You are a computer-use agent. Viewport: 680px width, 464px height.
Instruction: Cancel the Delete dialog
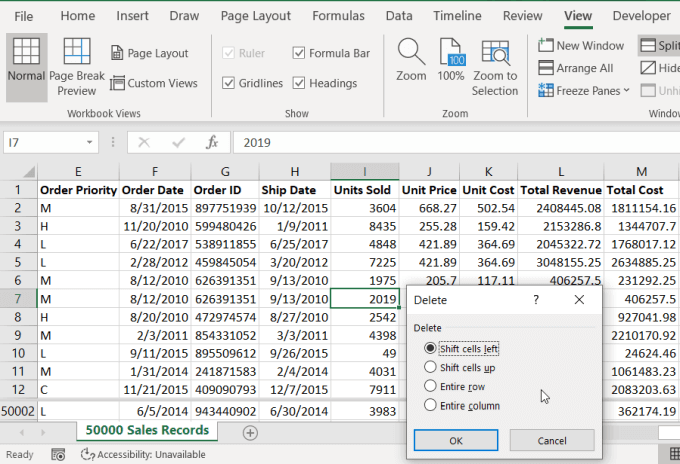click(551, 440)
